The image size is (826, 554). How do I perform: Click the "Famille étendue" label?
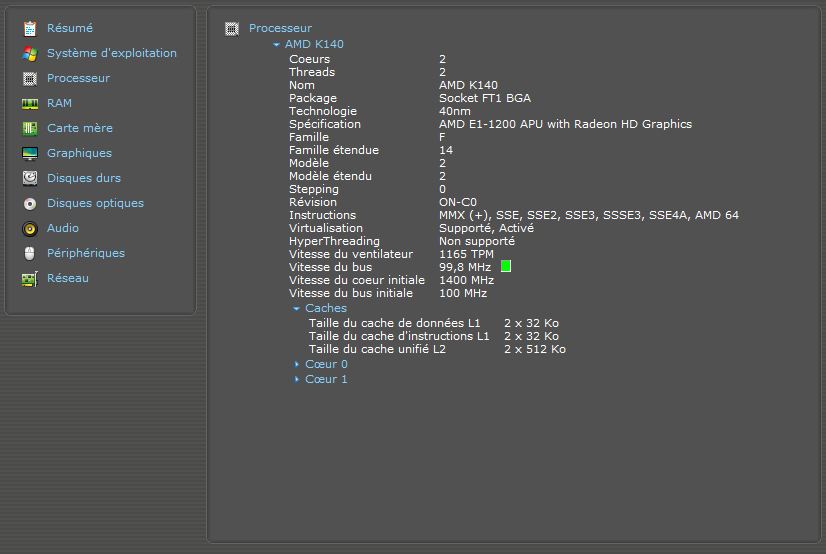tap(334, 150)
